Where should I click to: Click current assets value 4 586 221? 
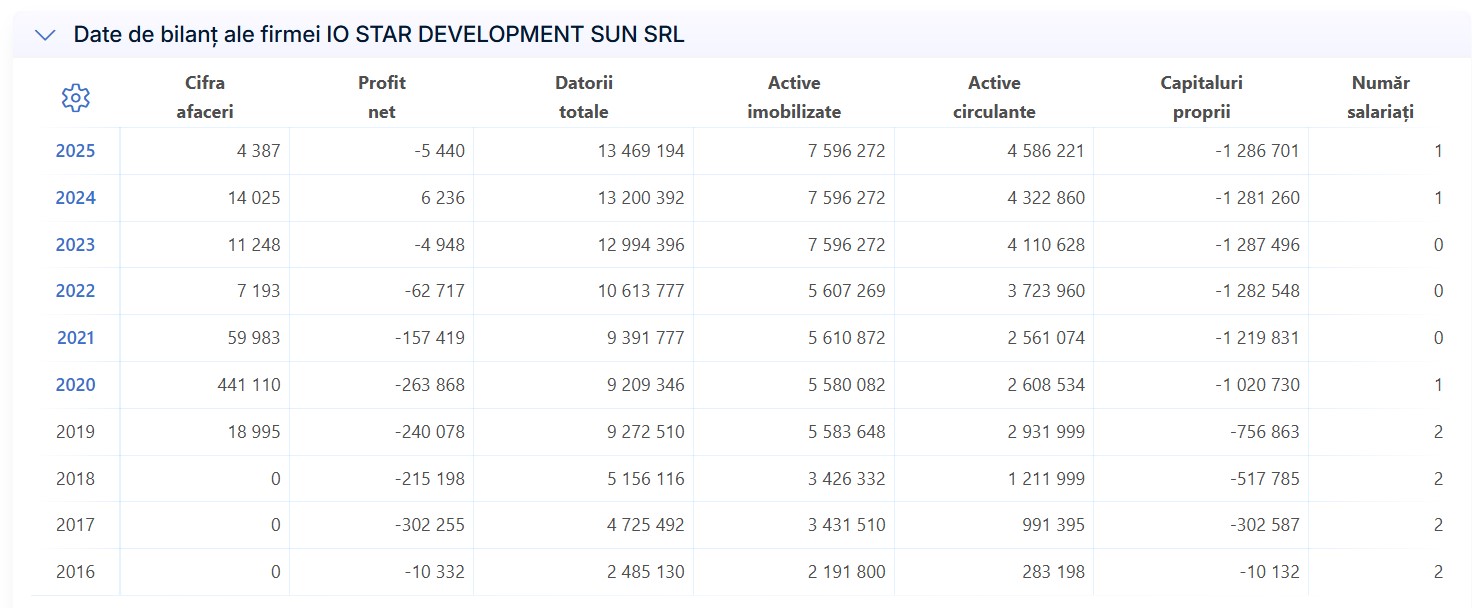1046,151
